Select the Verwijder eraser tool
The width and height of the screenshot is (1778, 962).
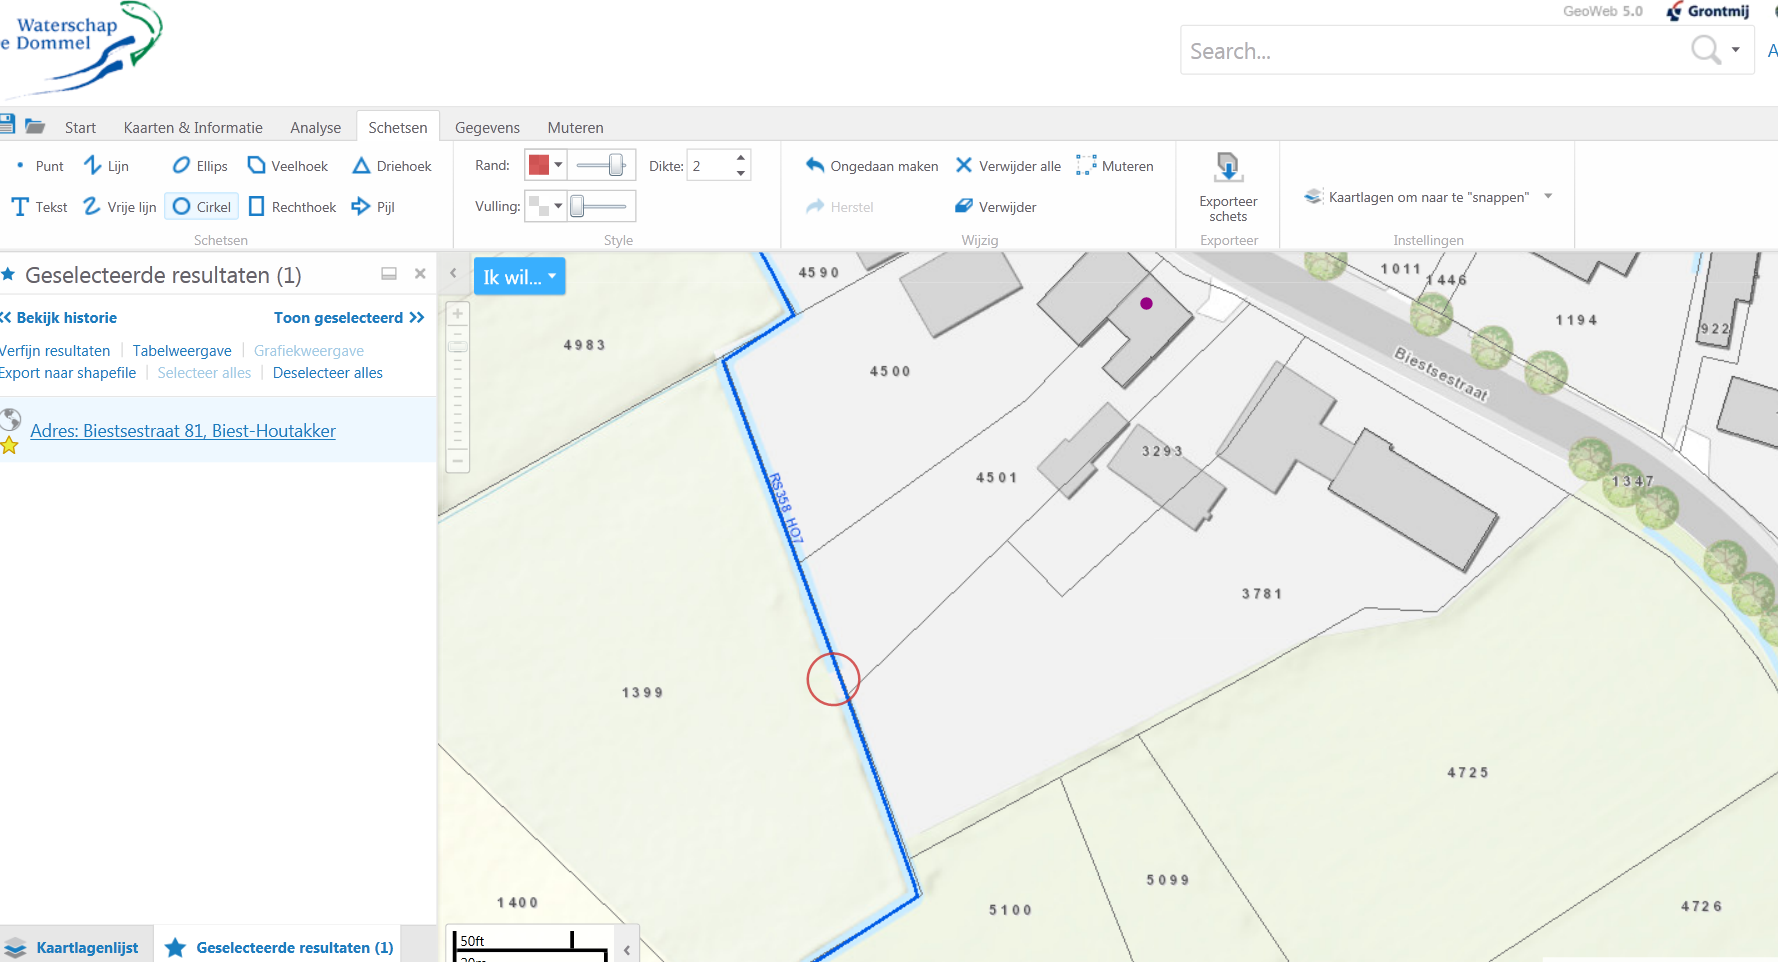point(995,207)
